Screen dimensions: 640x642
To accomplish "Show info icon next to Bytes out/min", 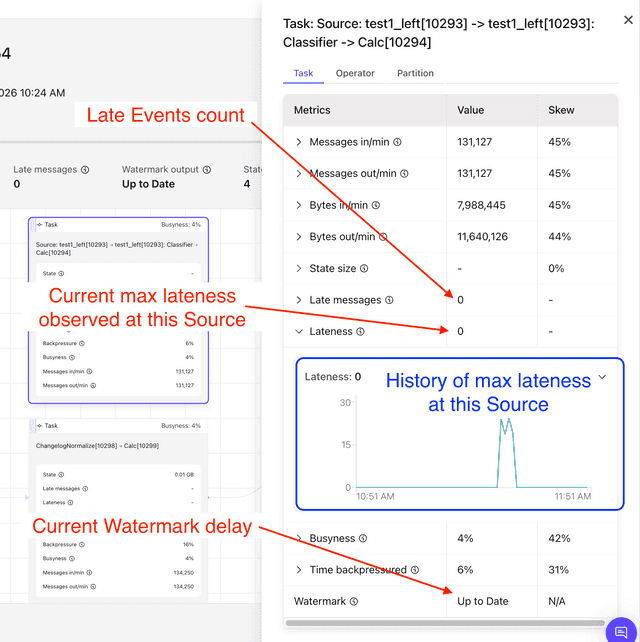I will click(383, 237).
